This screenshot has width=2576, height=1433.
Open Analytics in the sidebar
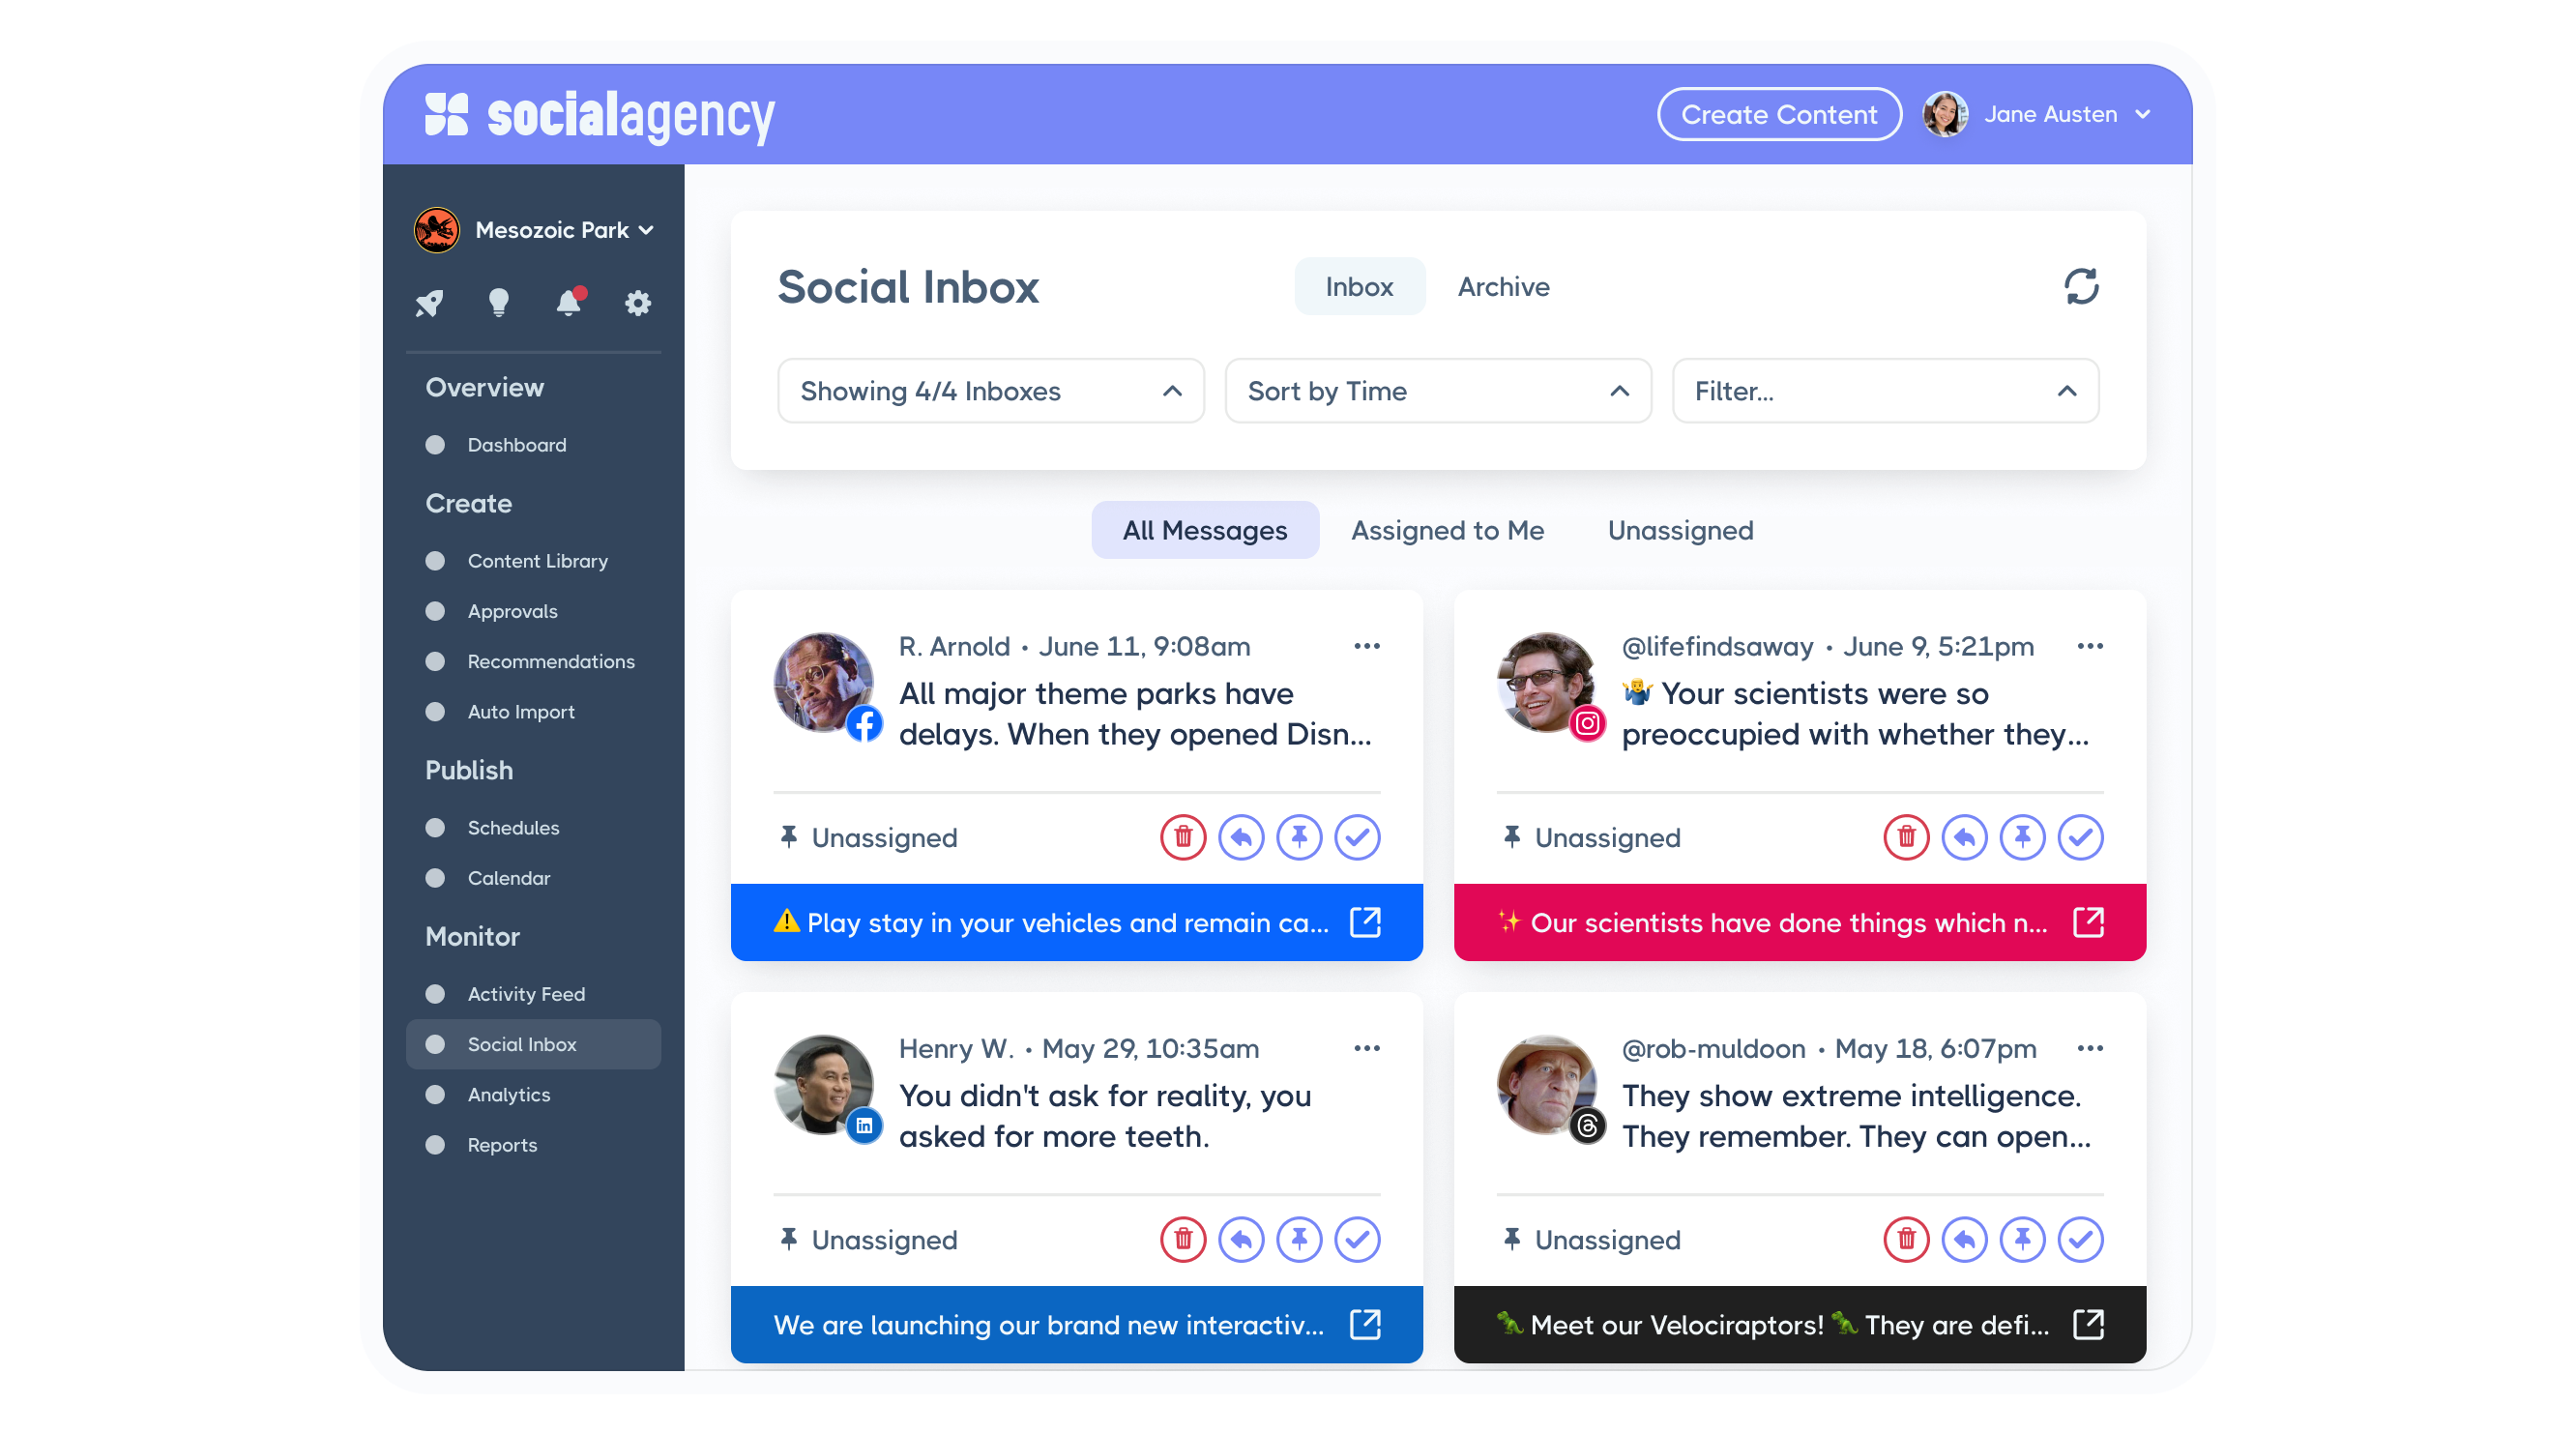(x=508, y=1094)
